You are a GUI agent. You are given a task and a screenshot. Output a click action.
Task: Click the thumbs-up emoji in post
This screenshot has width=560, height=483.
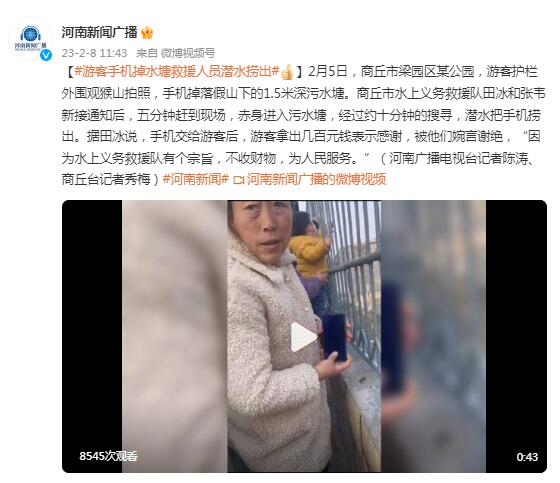coord(287,72)
